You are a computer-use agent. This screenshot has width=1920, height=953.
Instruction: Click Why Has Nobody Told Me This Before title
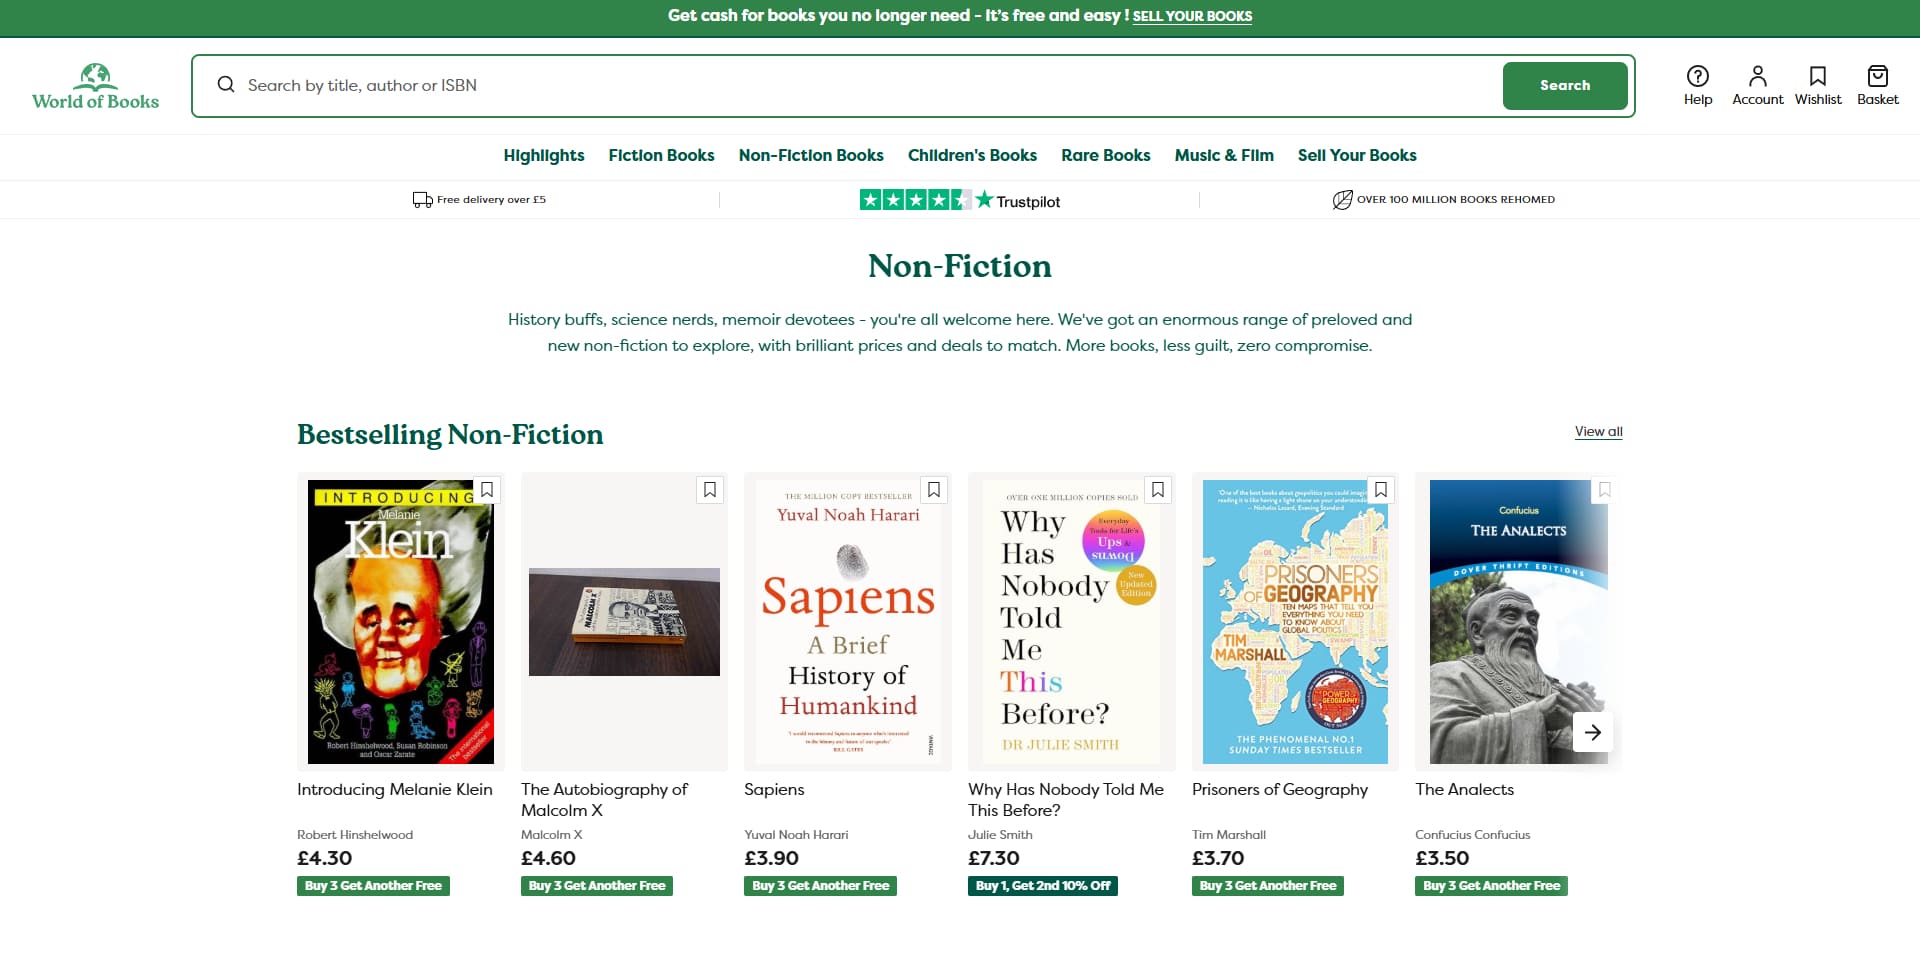1066,800
